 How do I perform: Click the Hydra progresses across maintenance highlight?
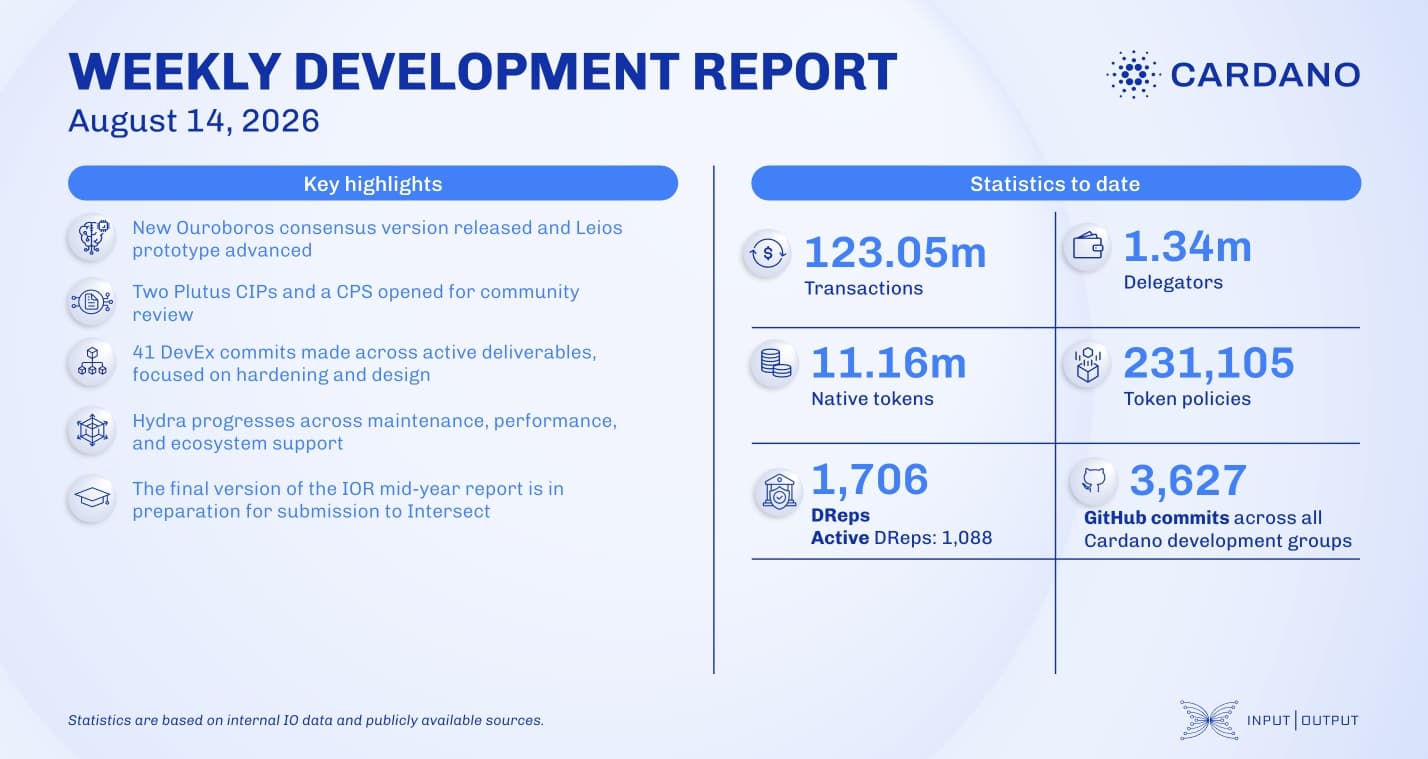tap(374, 432)
